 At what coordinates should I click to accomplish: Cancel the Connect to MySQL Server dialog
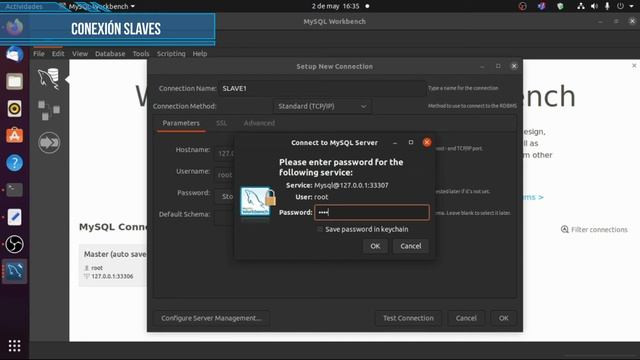point(411,246)
